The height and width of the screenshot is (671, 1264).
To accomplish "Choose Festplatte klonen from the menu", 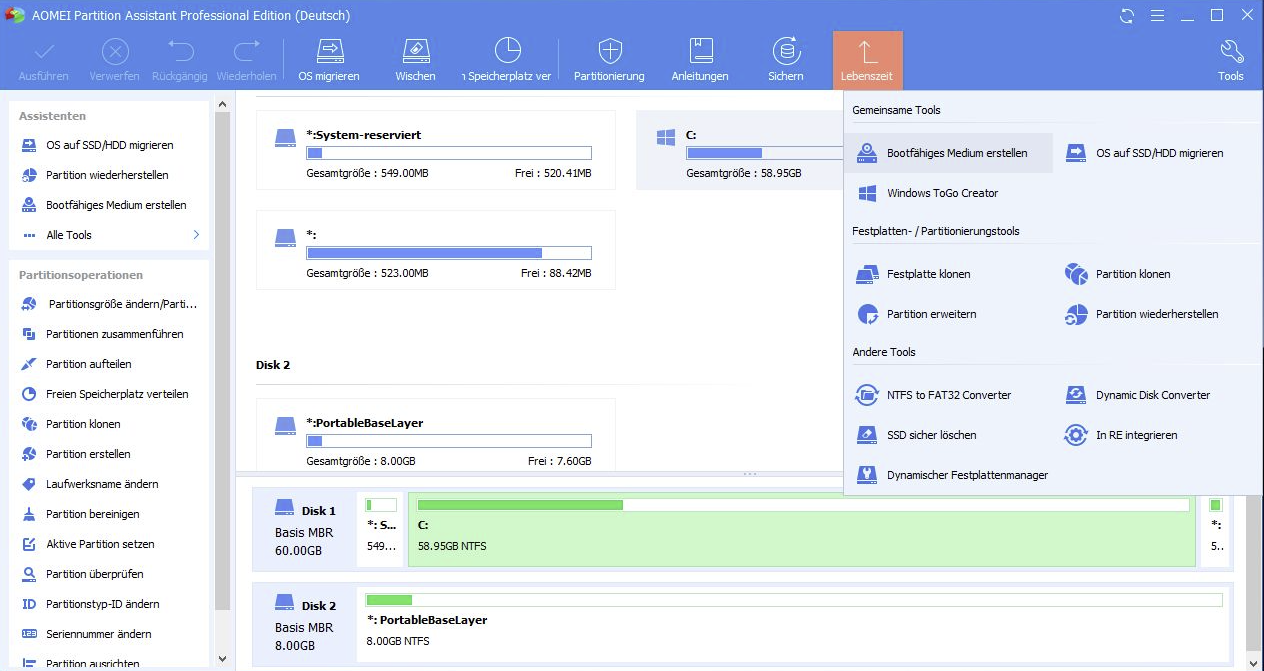I will click(927, 274).
